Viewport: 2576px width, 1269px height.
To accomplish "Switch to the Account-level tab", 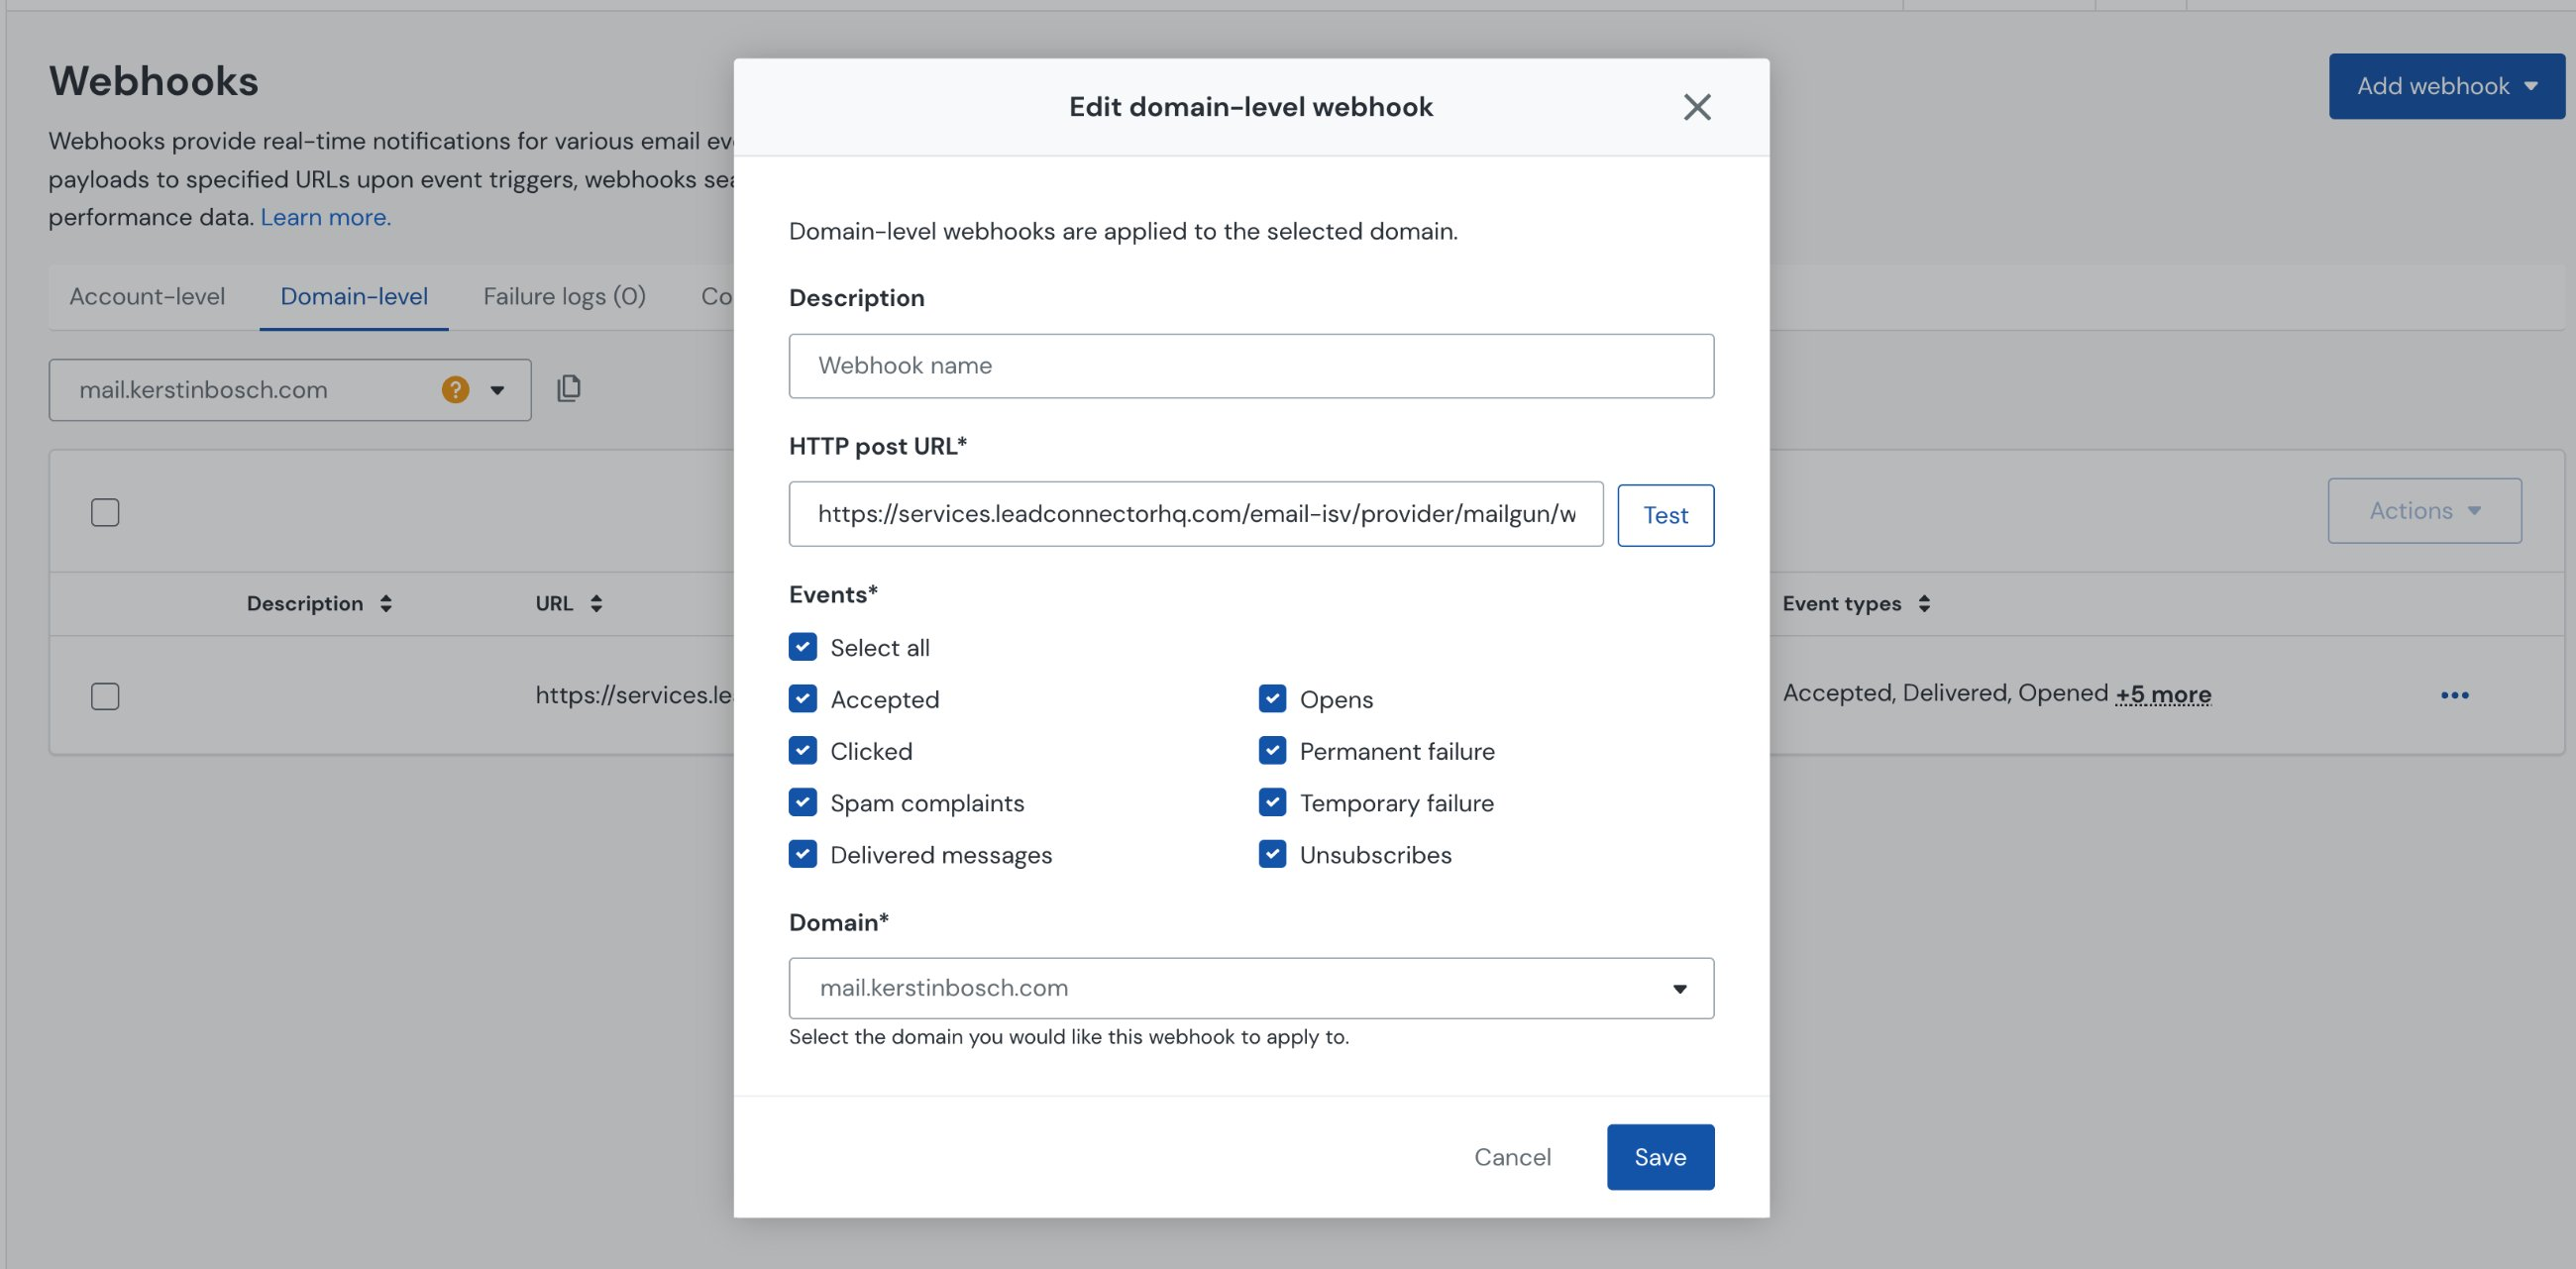I will coord(147,296).
